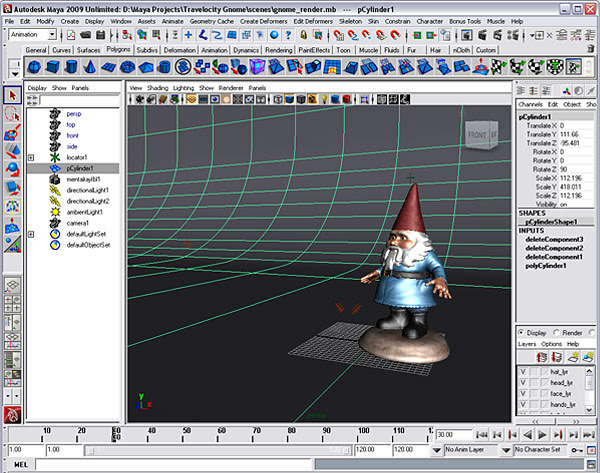Pick the Paint Selection tool
This screenshot has height=473, width=600.
[x=12, y=132]
